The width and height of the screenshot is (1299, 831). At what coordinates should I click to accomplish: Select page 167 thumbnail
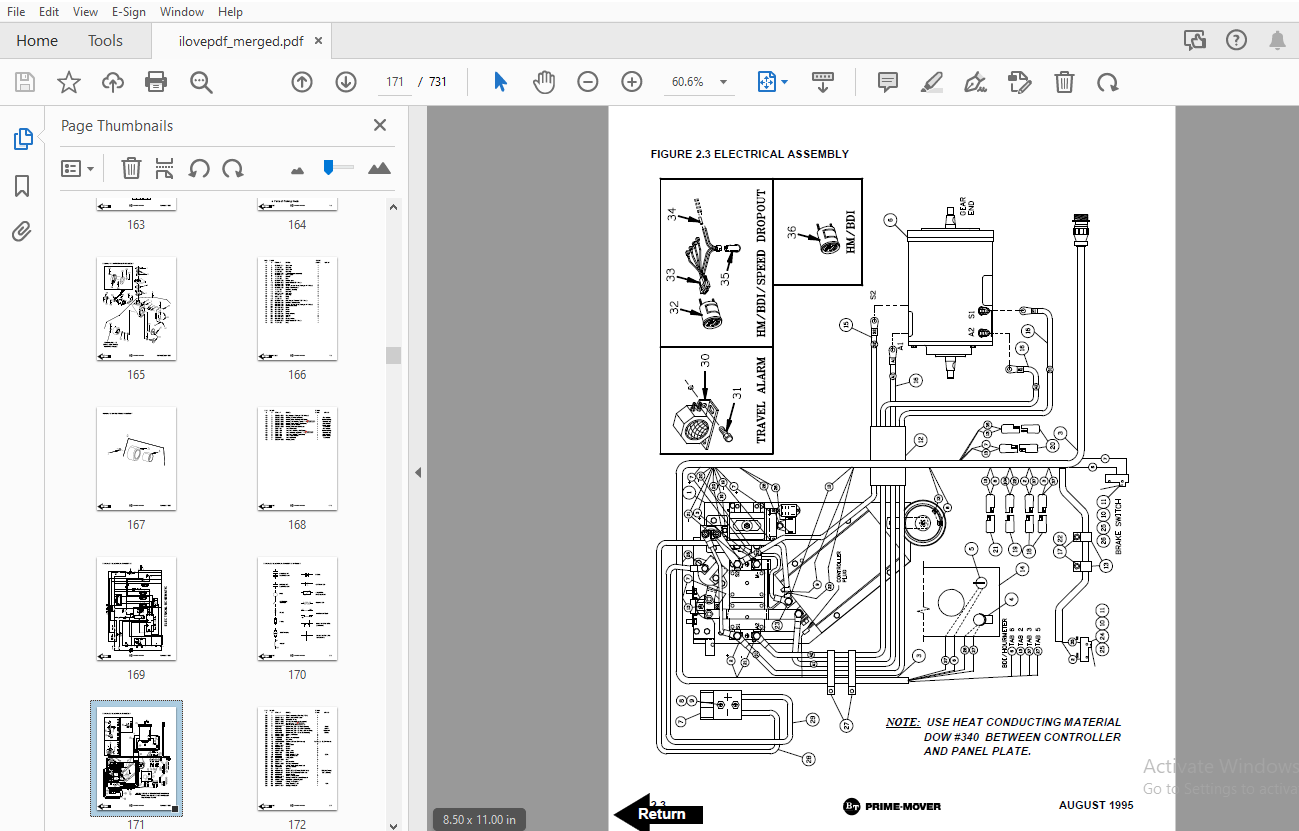136,459
